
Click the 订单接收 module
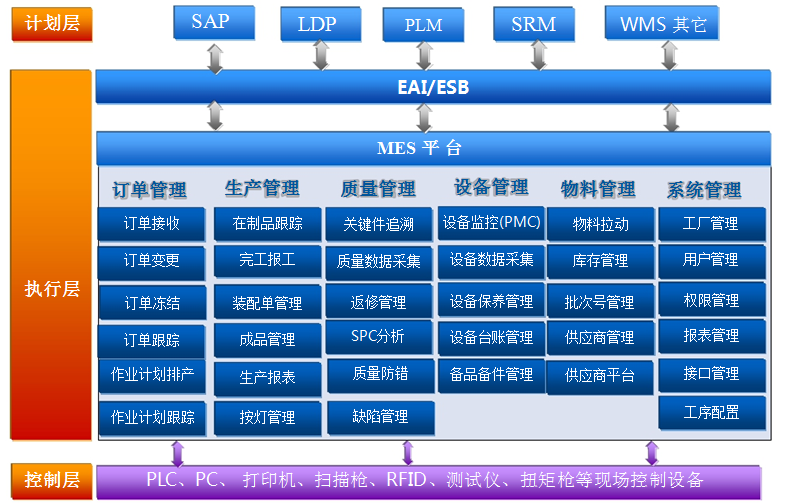click(x=151, y=224)
